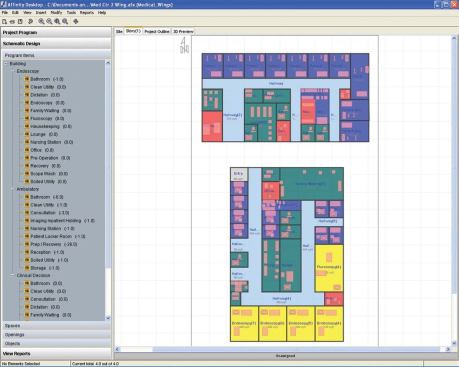This screenshot has height=367, width=459.
Task: Collapse the Endoscopy tree group
Action: 13,71
